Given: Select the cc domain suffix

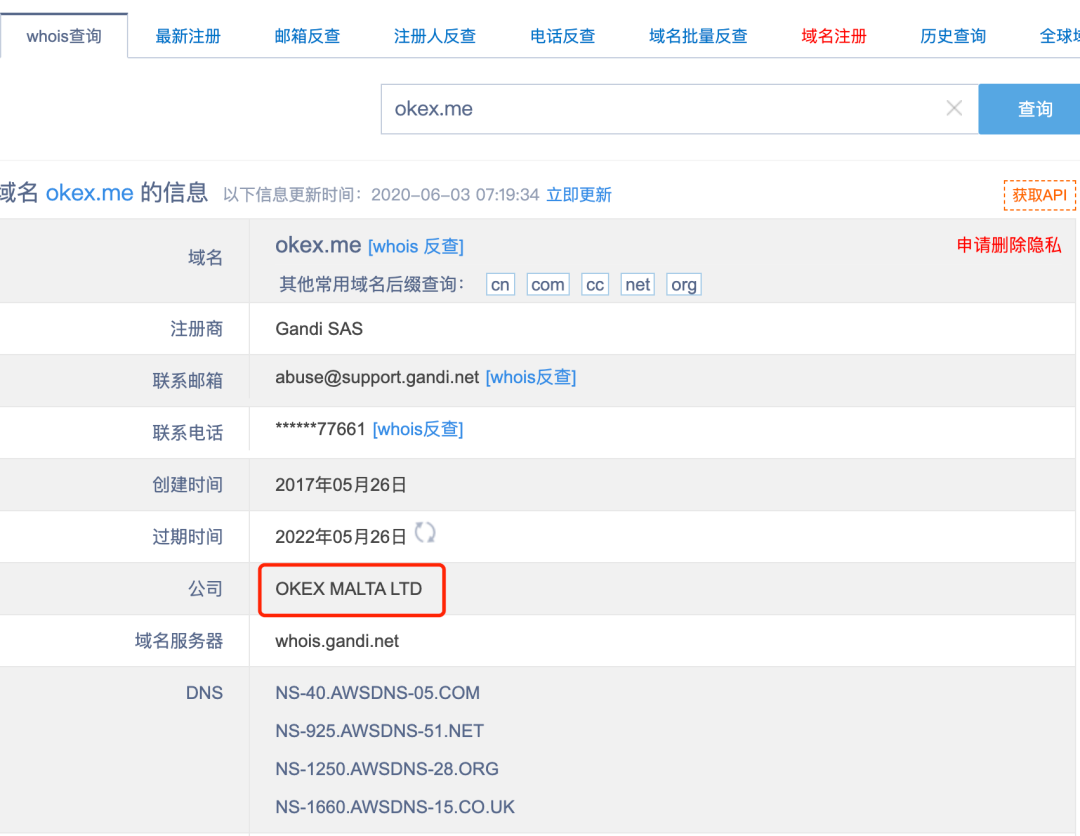Looking at the screenshot, I should coord(595,284).
